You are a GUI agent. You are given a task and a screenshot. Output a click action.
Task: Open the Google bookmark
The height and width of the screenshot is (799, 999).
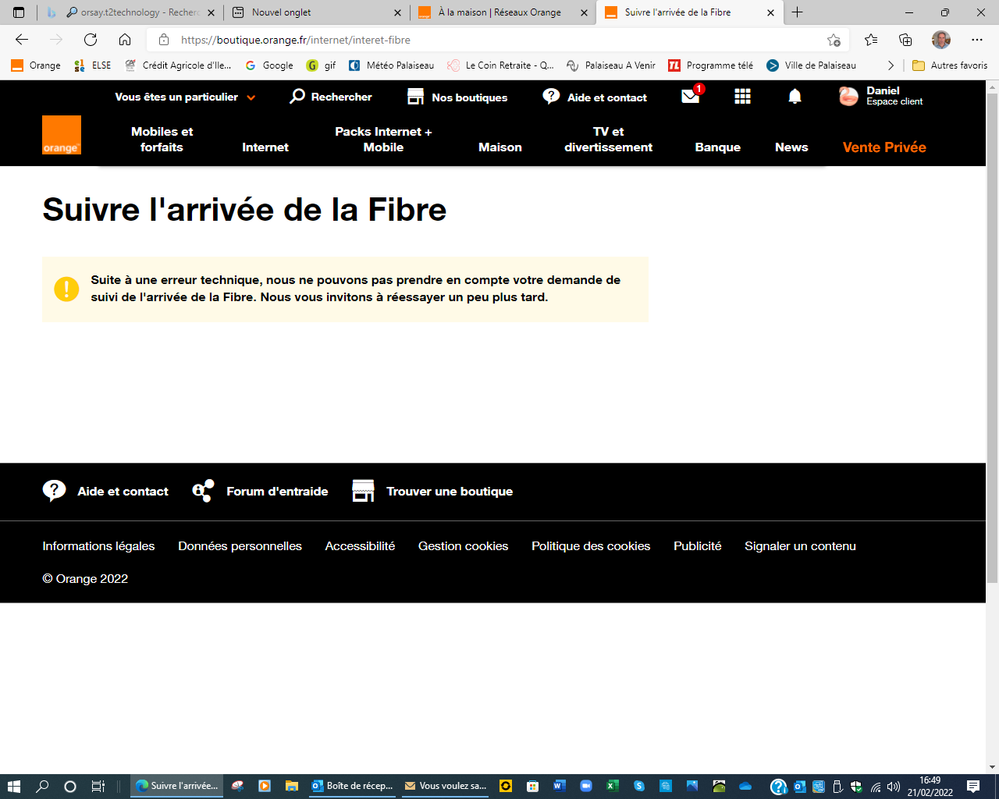(x=270, y=66)
